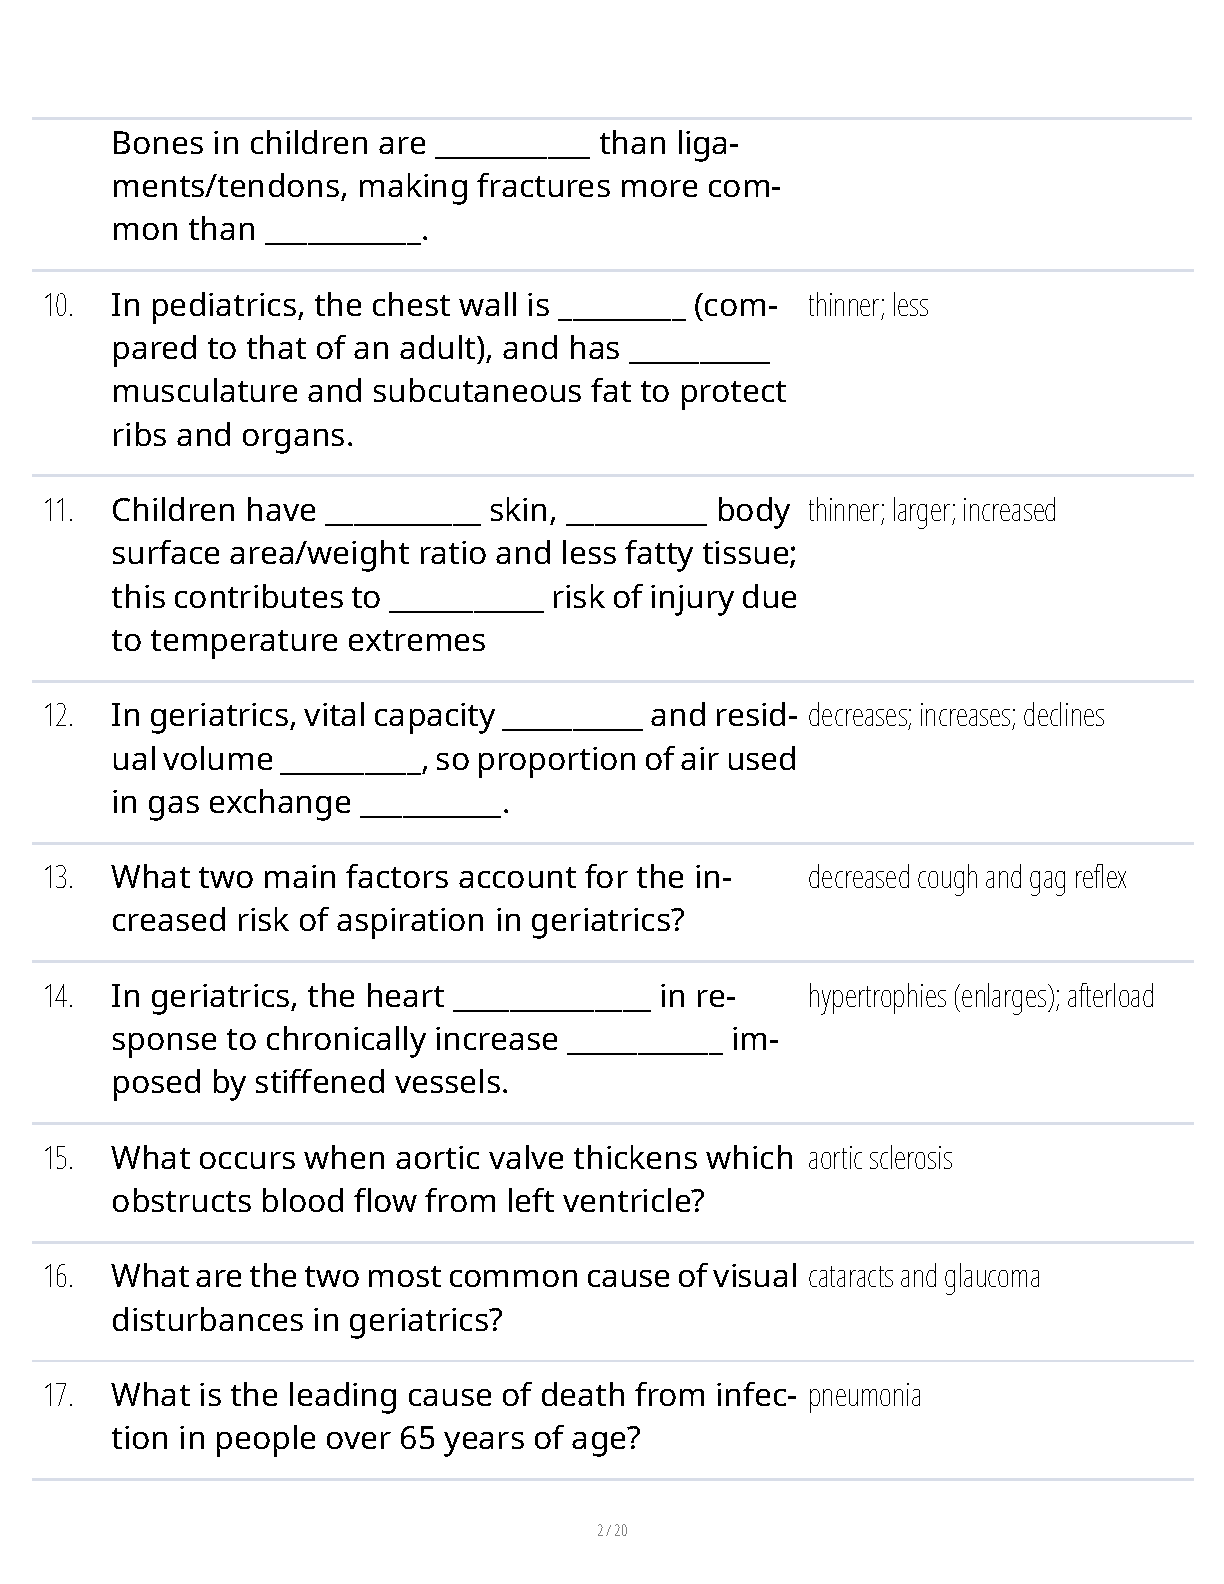The height and width of the screenshot is (1584, 1224).
Task: Click question number 14
Action: [59, 997]
